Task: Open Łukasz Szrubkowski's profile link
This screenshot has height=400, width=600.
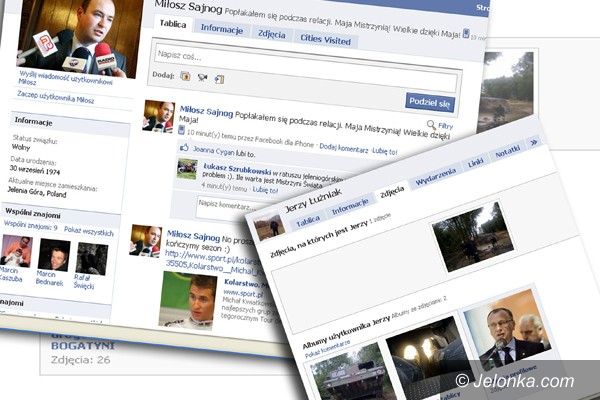Action: pos(237,168)
